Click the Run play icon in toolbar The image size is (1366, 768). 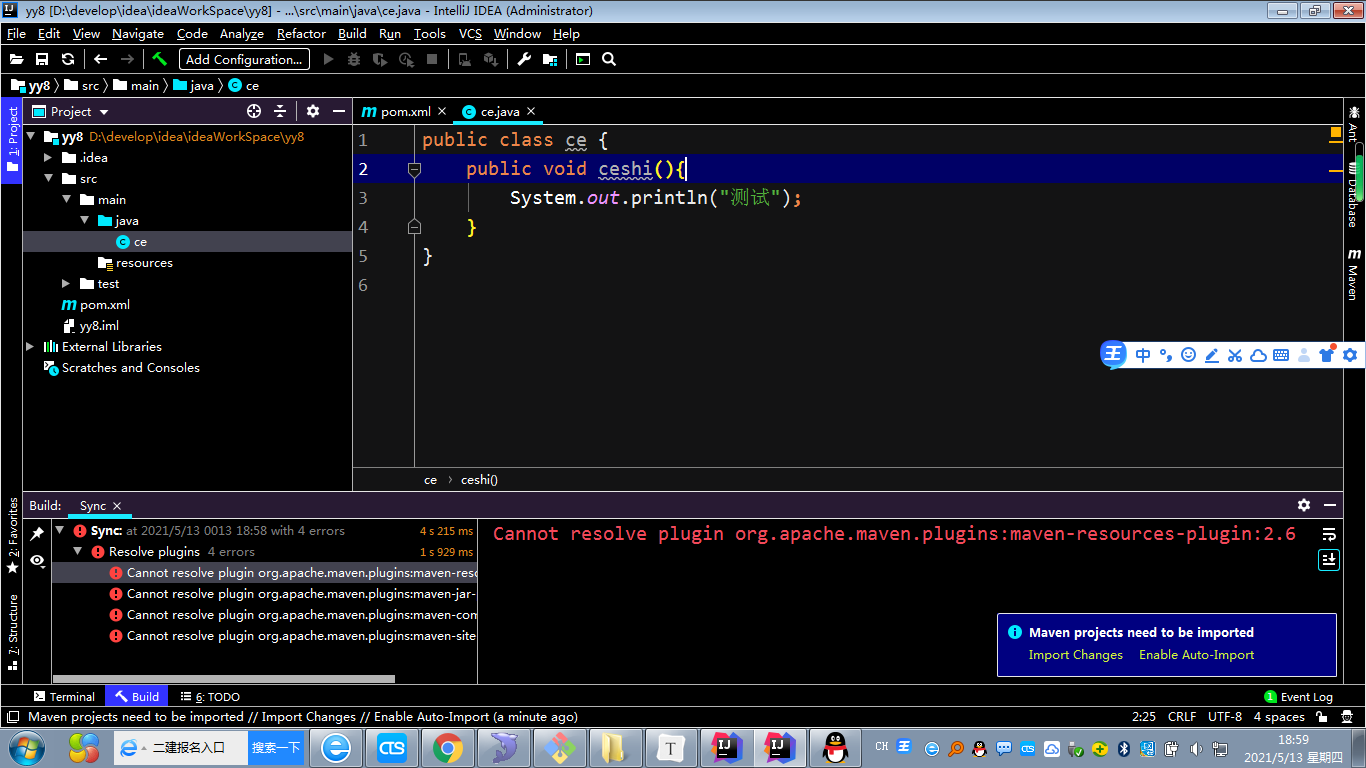328,59
